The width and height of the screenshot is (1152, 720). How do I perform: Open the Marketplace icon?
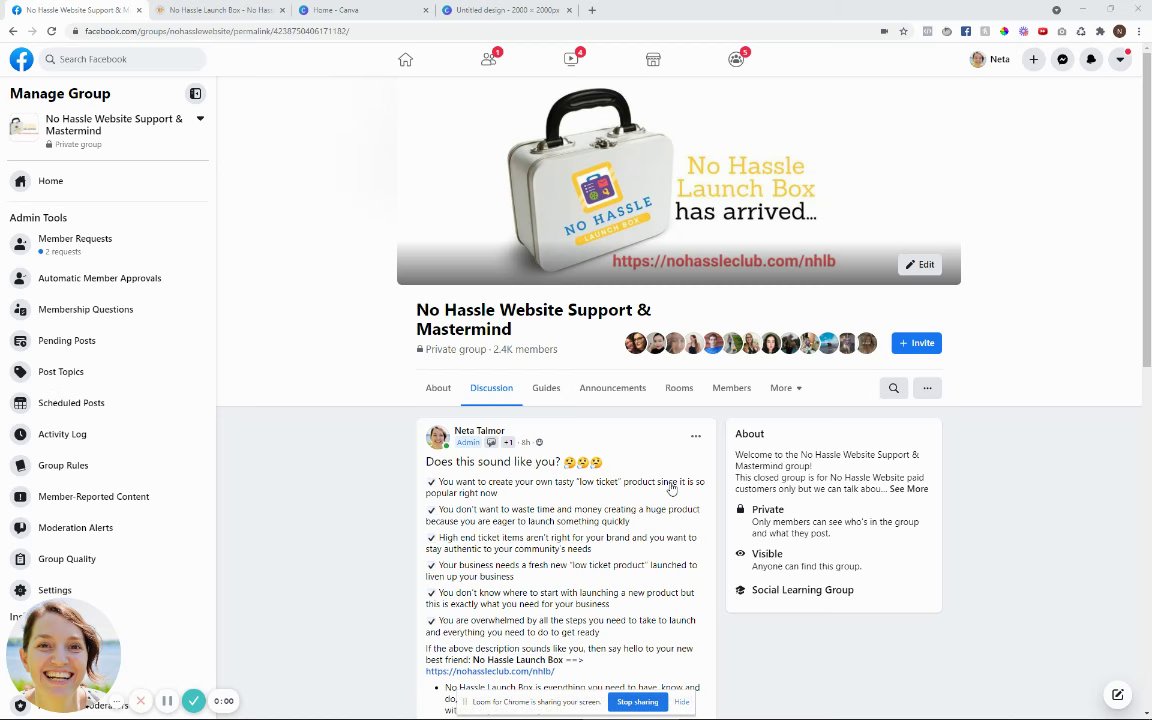[653, 60]
